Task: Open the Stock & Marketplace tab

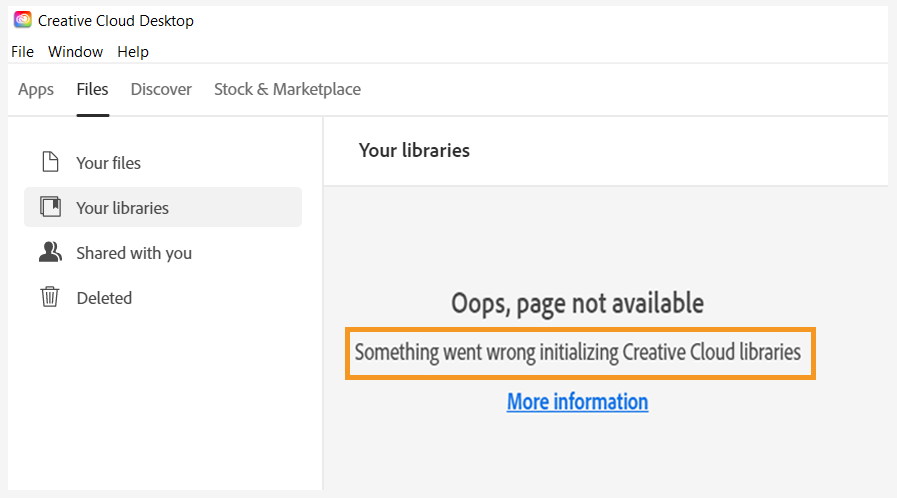Action: tap(287, 89)
